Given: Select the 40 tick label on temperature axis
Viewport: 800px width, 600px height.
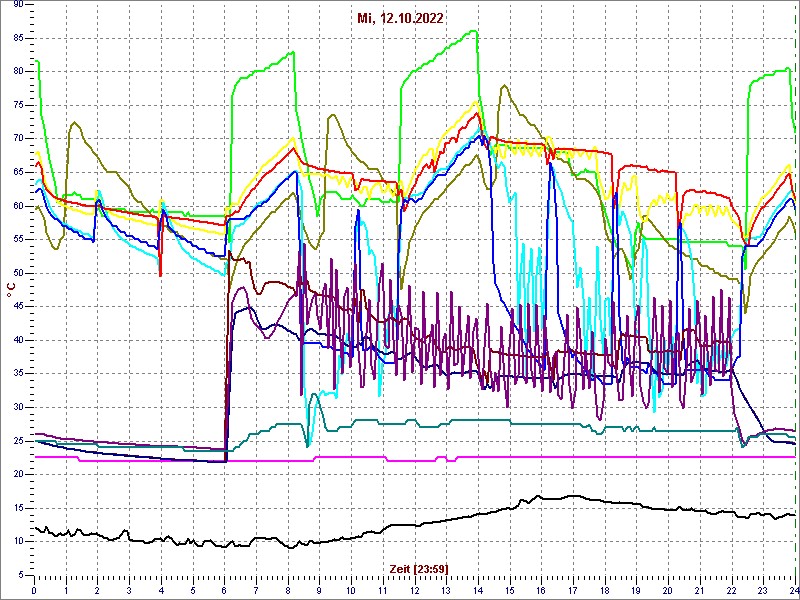Looking at the screenshot, I should pyautogui.click(x=18, y=341).
